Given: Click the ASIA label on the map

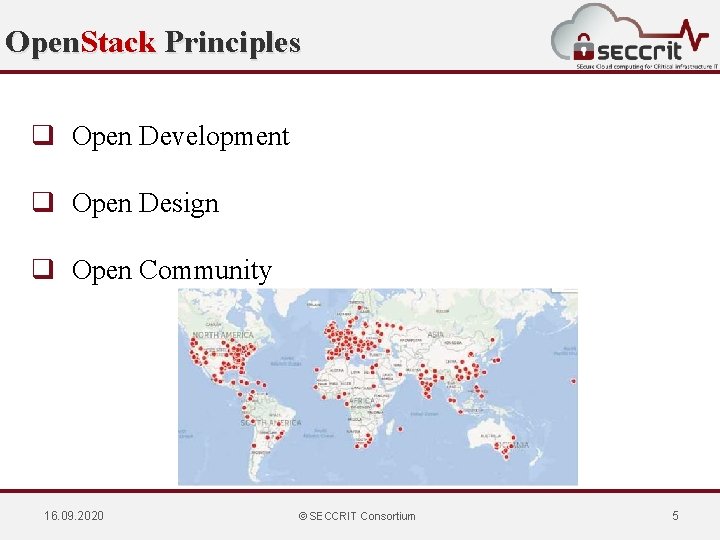Looking at the screenshot, I should click(435, 335).
